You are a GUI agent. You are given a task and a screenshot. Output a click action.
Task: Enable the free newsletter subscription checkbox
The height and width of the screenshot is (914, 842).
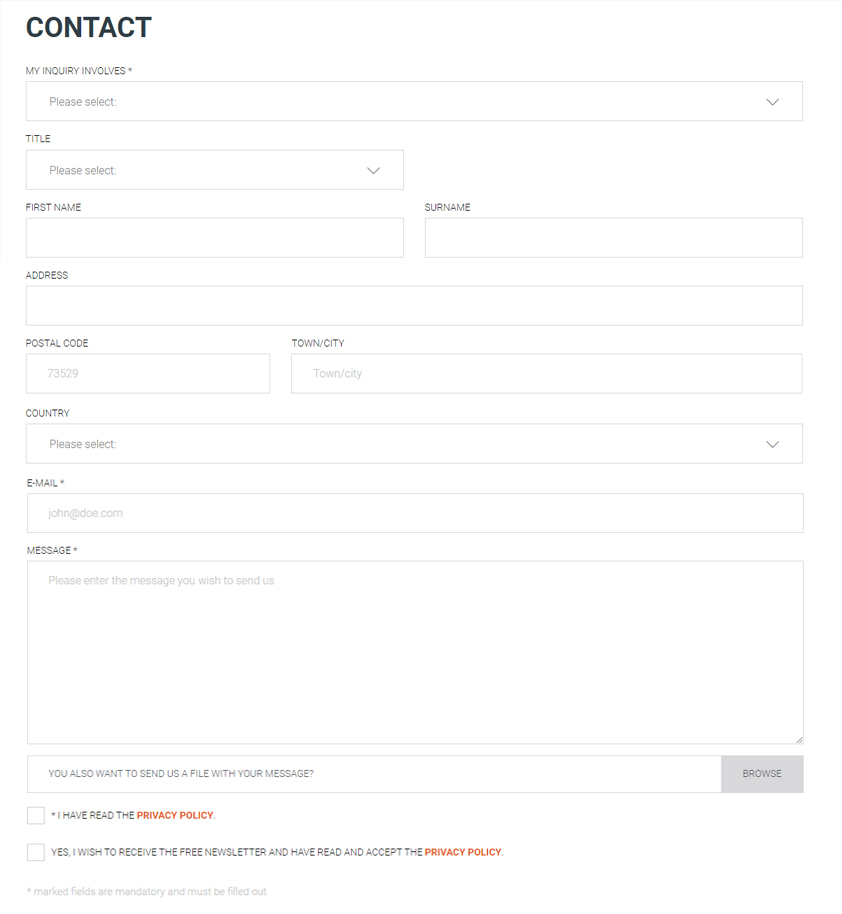click(36, 852)
